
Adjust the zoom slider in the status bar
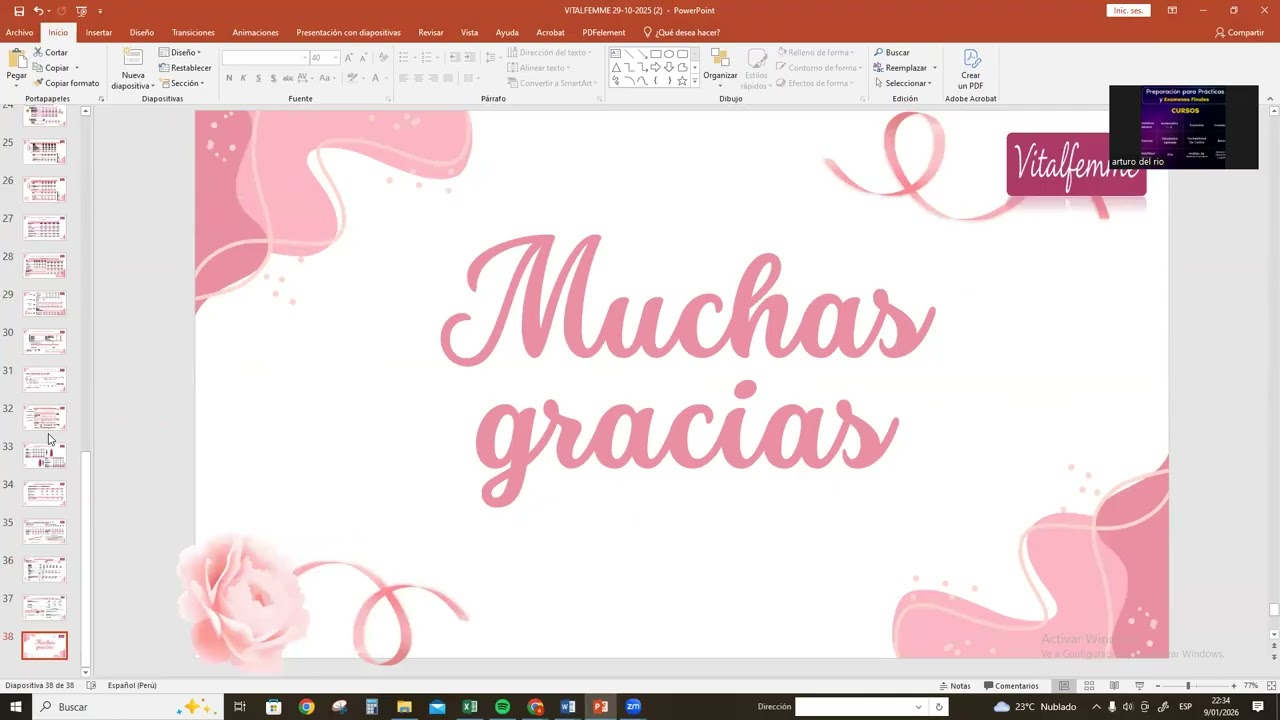click(1188, 686)
